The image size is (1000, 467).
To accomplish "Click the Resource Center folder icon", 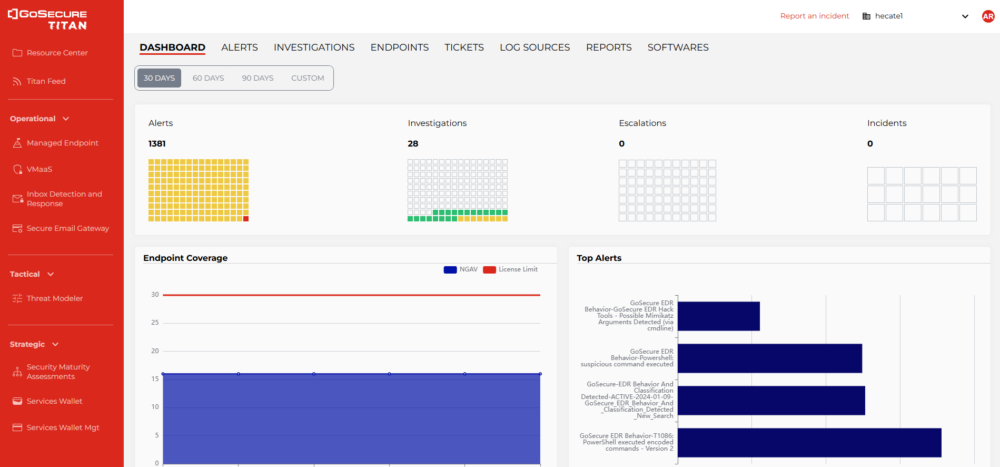I will [17, 53].
